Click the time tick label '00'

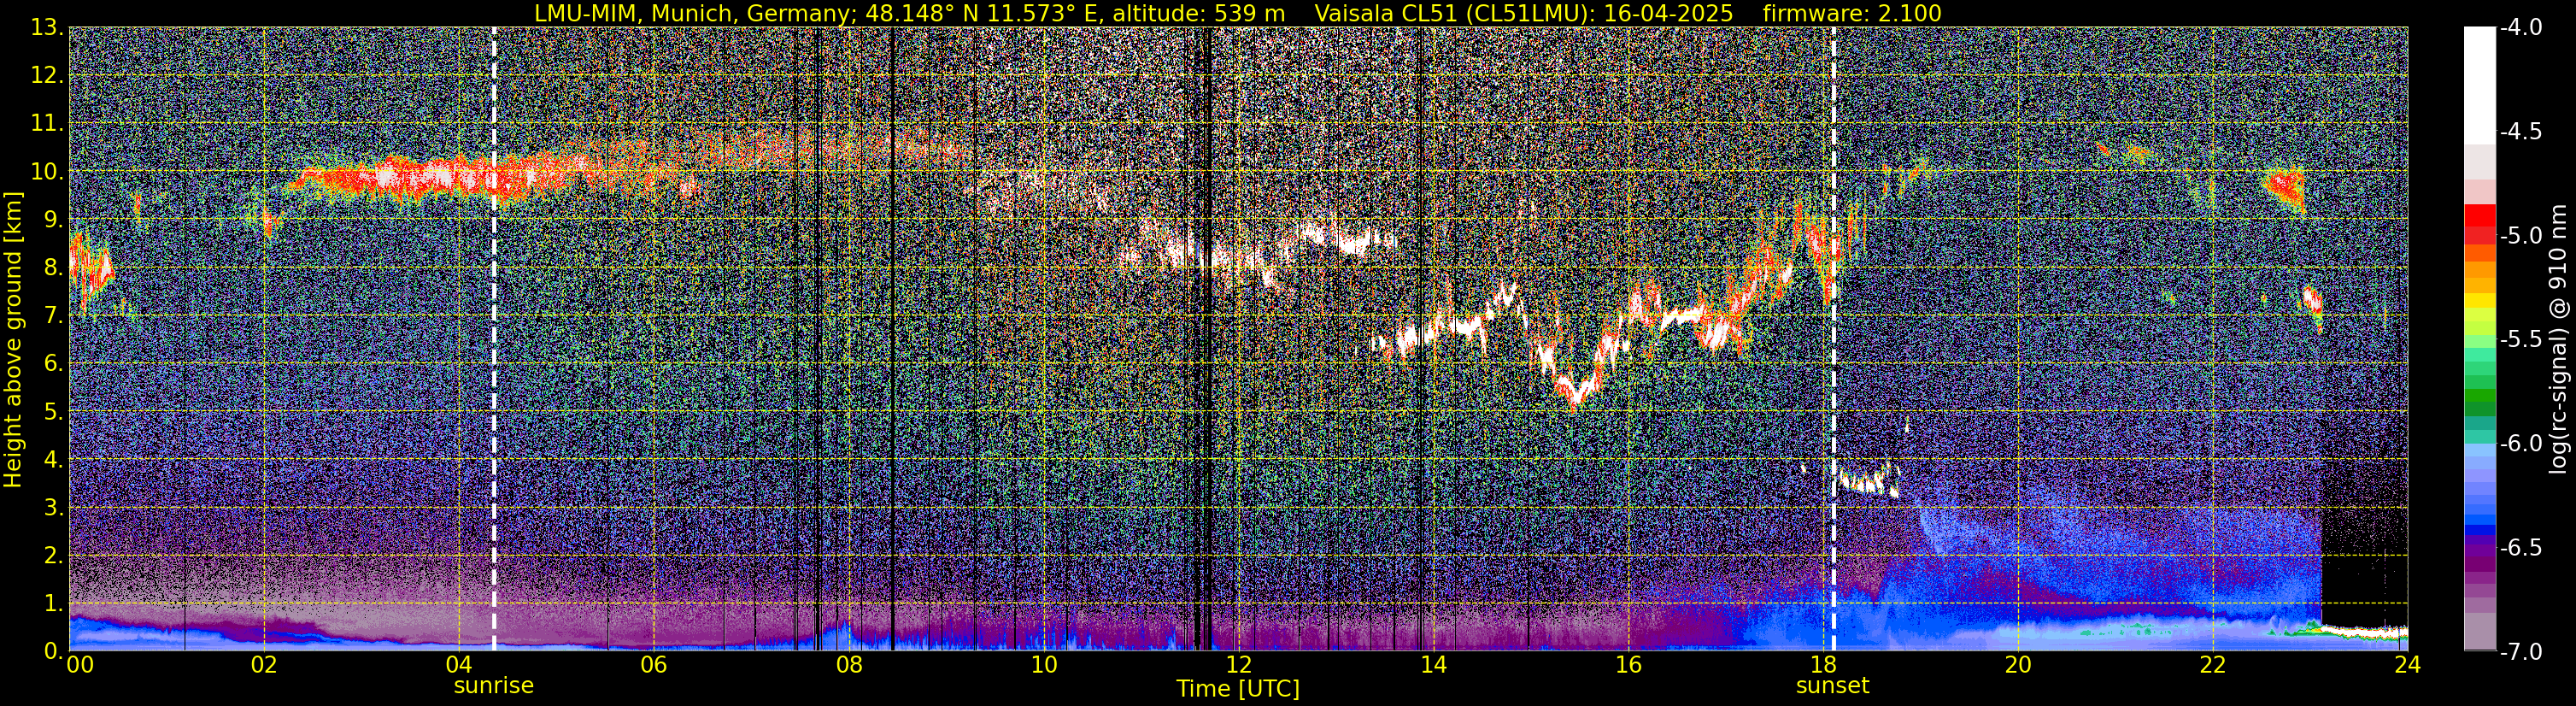click(x=80, y=665)
